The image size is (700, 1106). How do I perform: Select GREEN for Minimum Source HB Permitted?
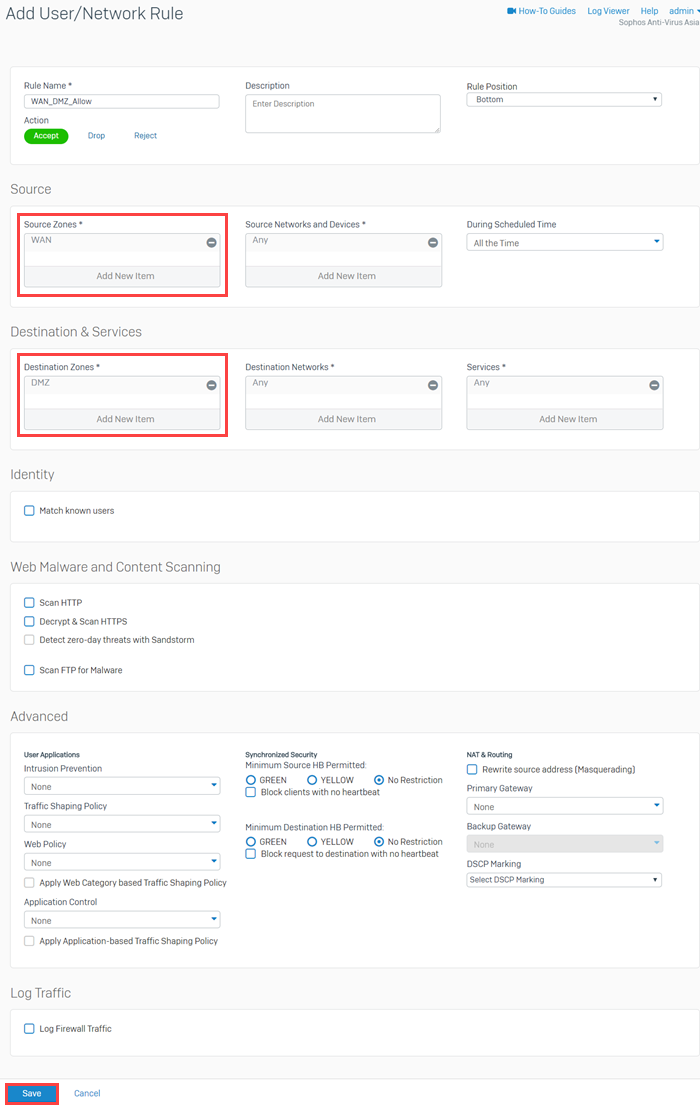(253, 780)
